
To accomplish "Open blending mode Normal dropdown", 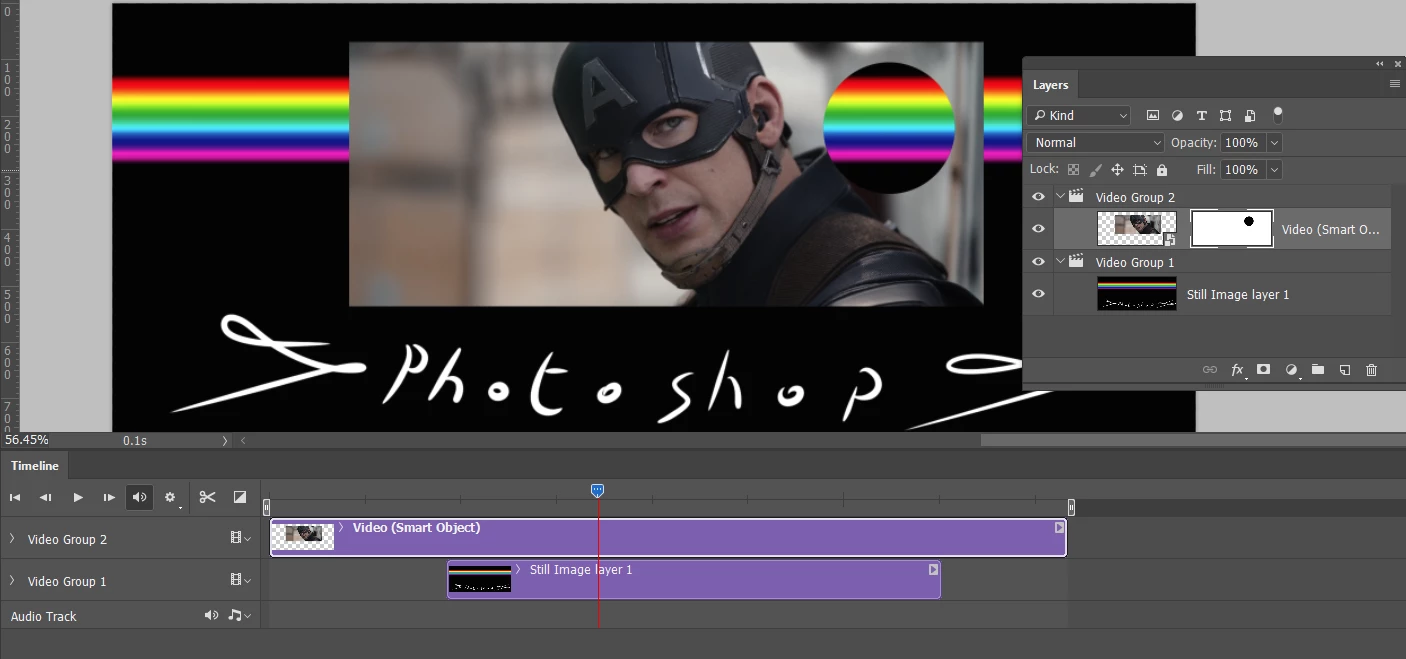I will click(x=1096, y=143).
